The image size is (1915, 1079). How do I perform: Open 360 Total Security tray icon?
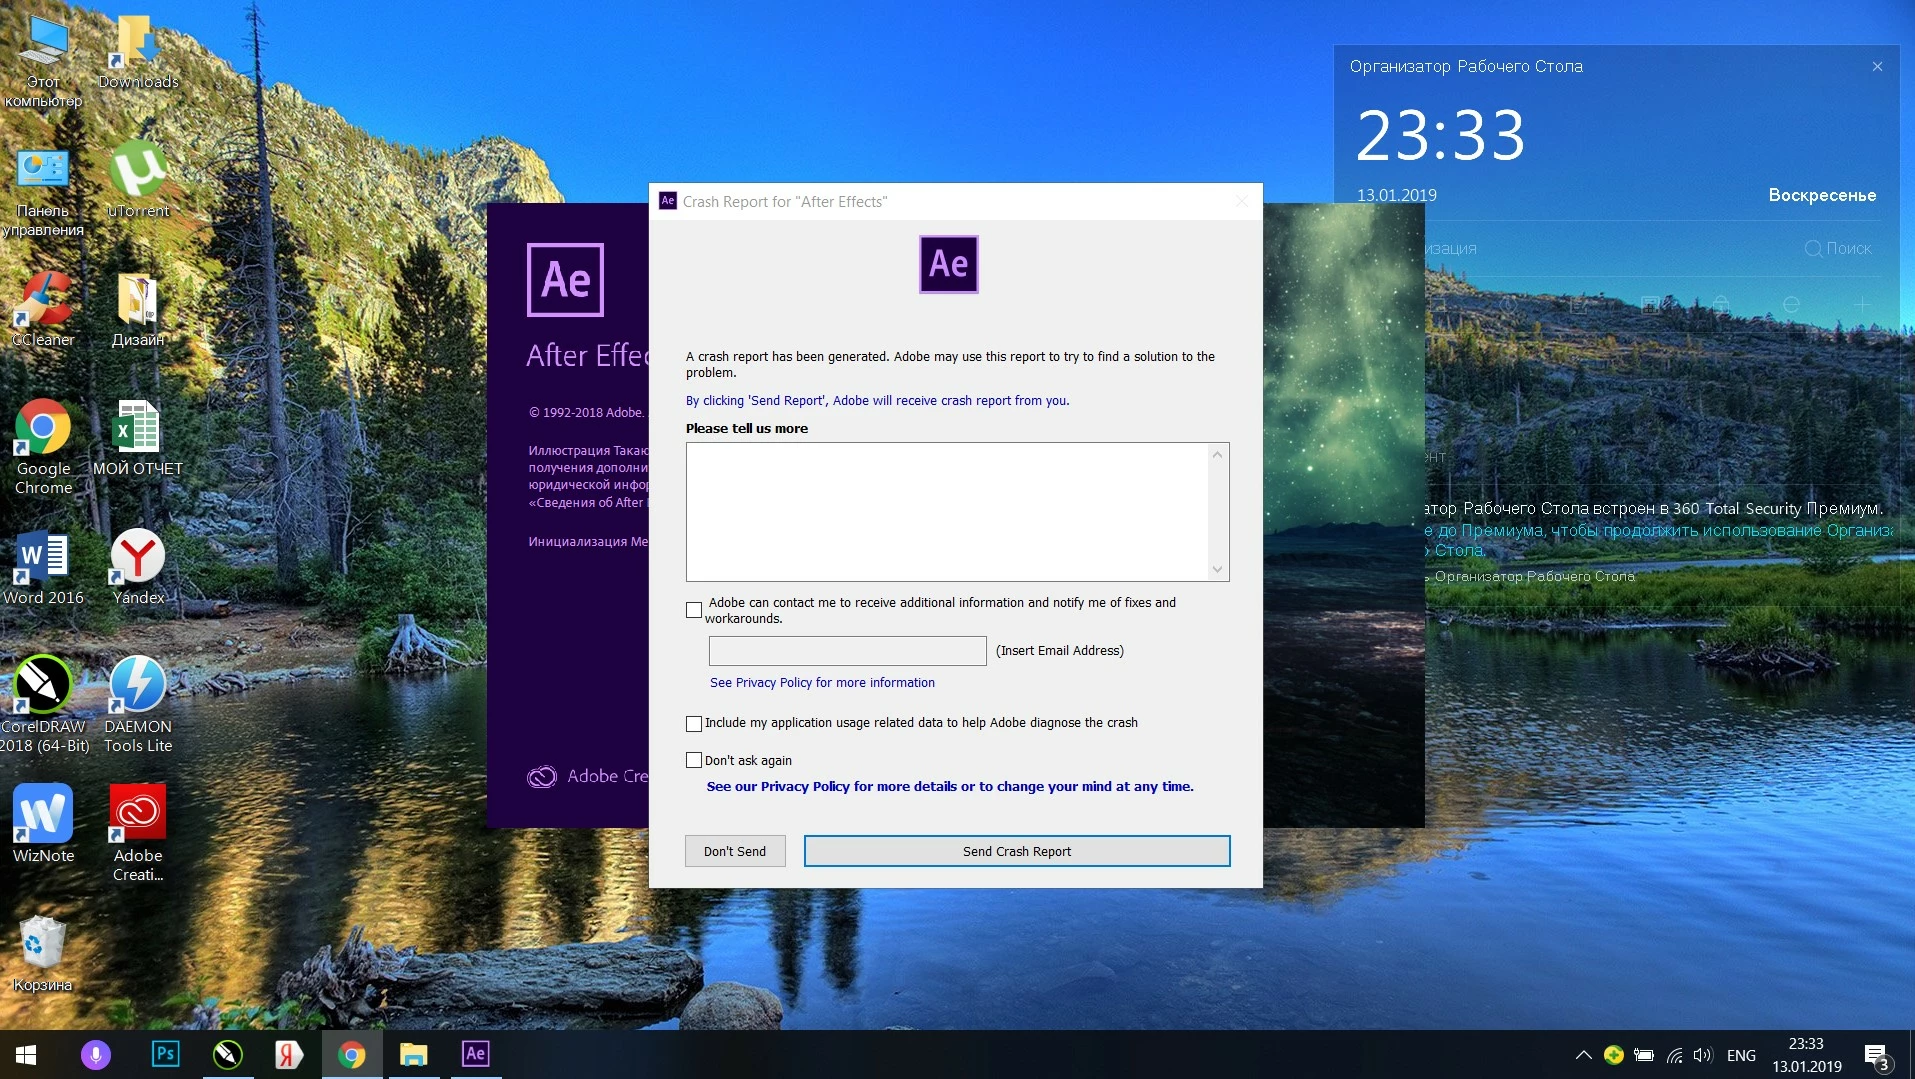coord(1613,1055)
